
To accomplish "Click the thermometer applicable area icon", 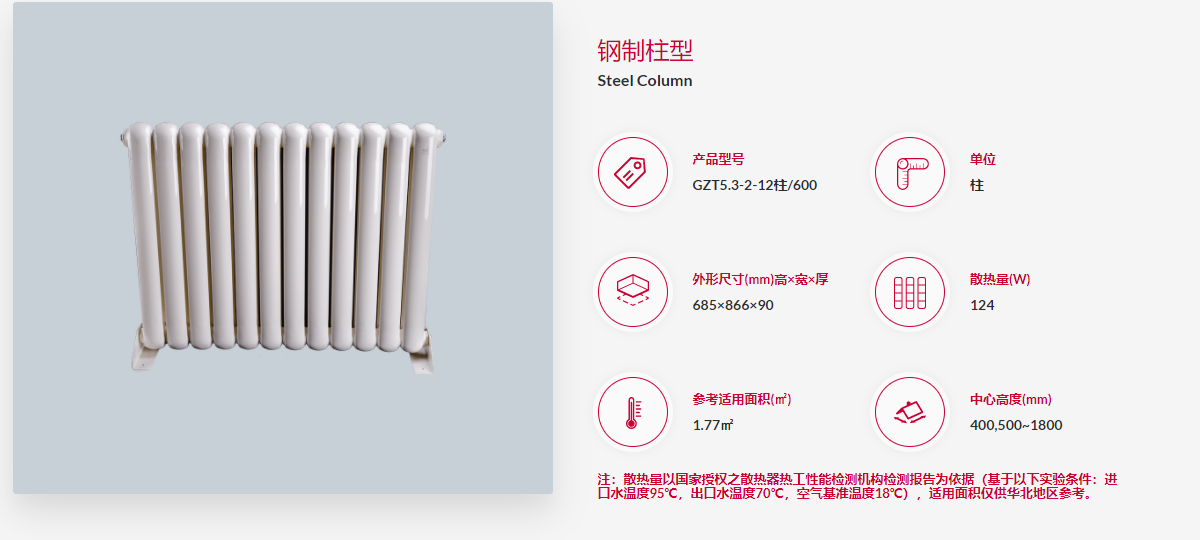I will [633, 412].
